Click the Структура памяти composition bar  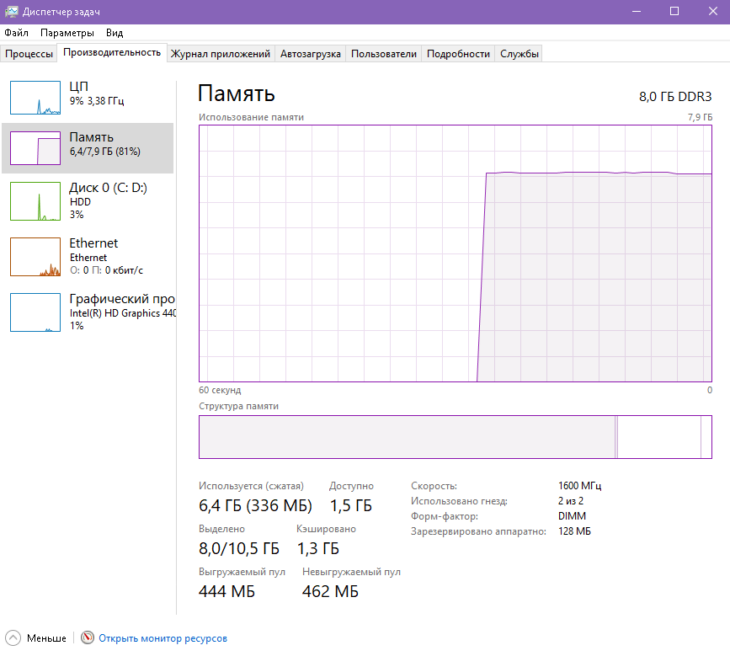(x=455, y=437)
